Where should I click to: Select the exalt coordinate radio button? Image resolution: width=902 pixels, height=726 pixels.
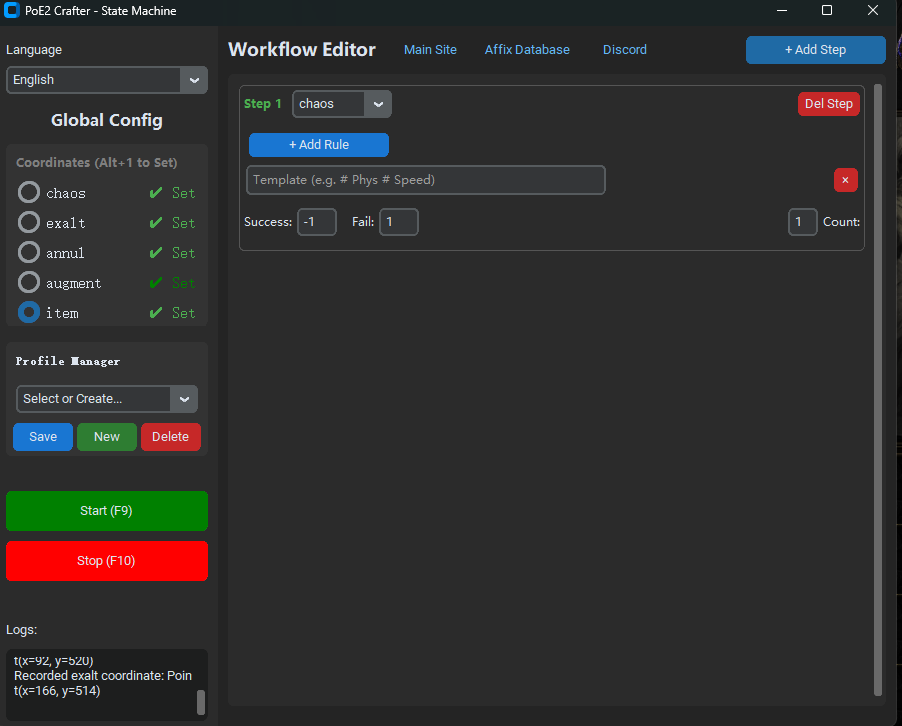coord(29,222)
